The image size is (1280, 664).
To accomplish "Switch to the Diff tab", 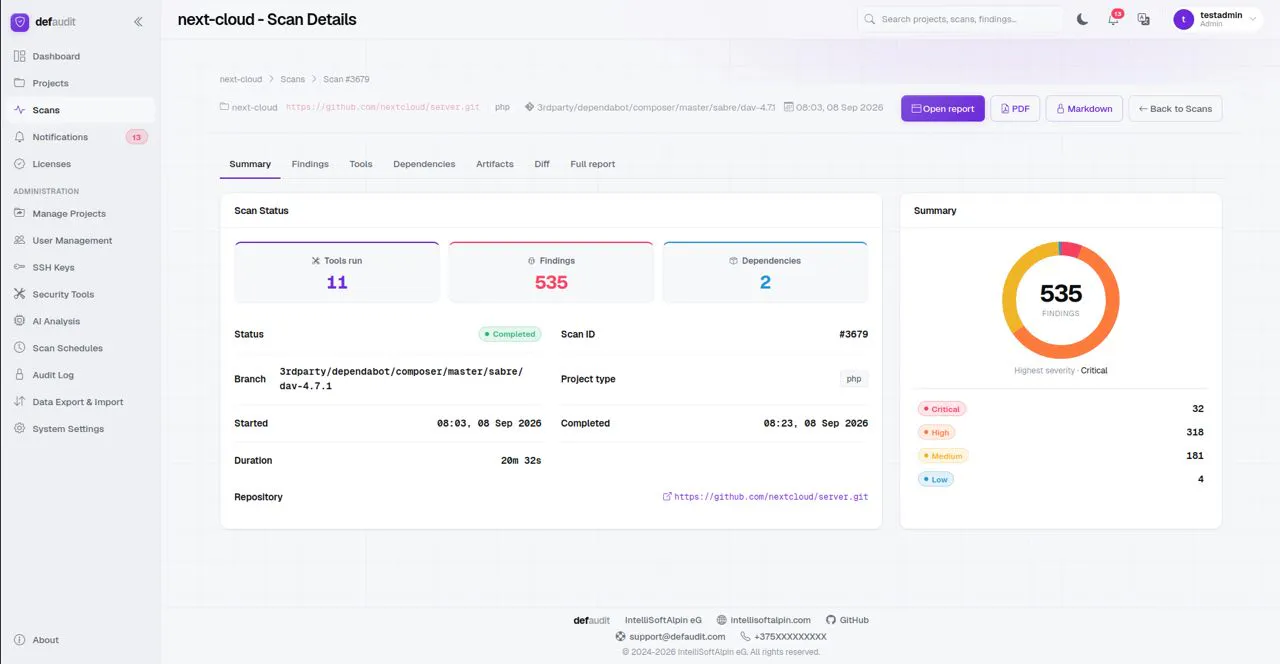I will pyautogui.click(x=542, y=164).
